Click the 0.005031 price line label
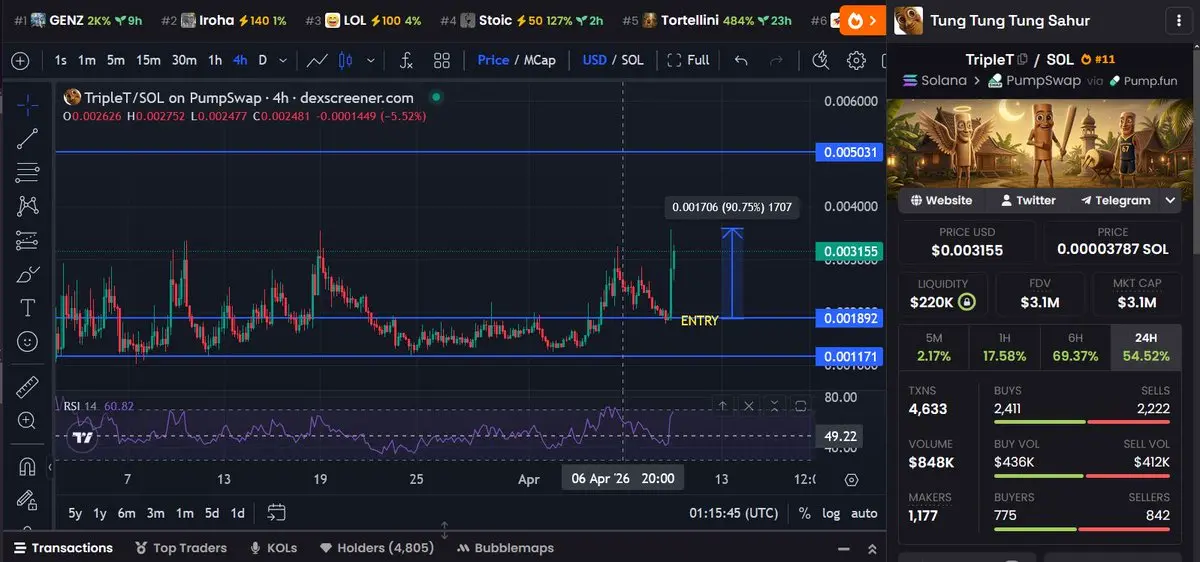 [x=850, y=152]
